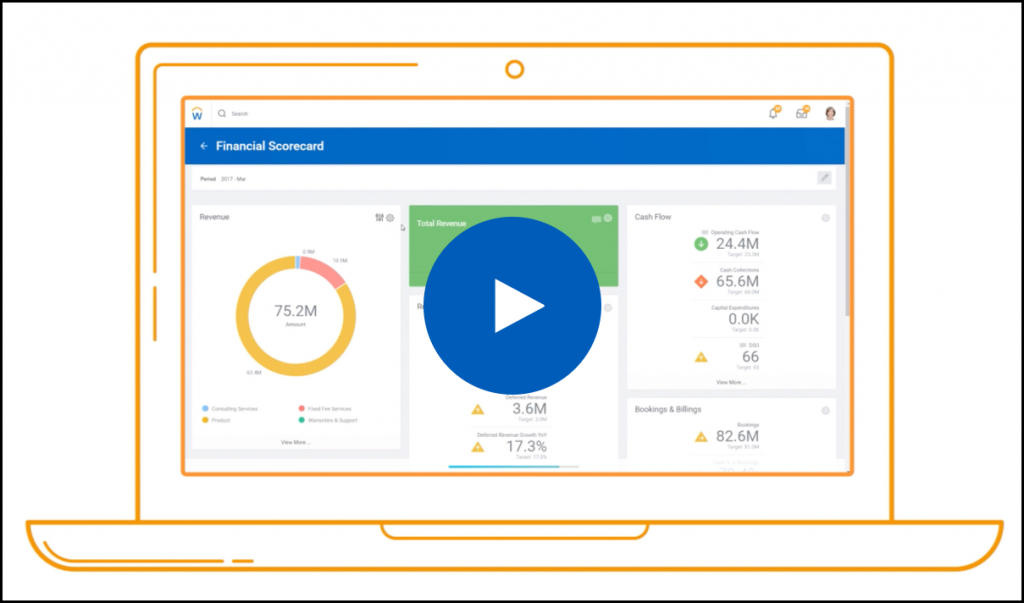Open the Bookings & Billings settings gear

point(826,411)
